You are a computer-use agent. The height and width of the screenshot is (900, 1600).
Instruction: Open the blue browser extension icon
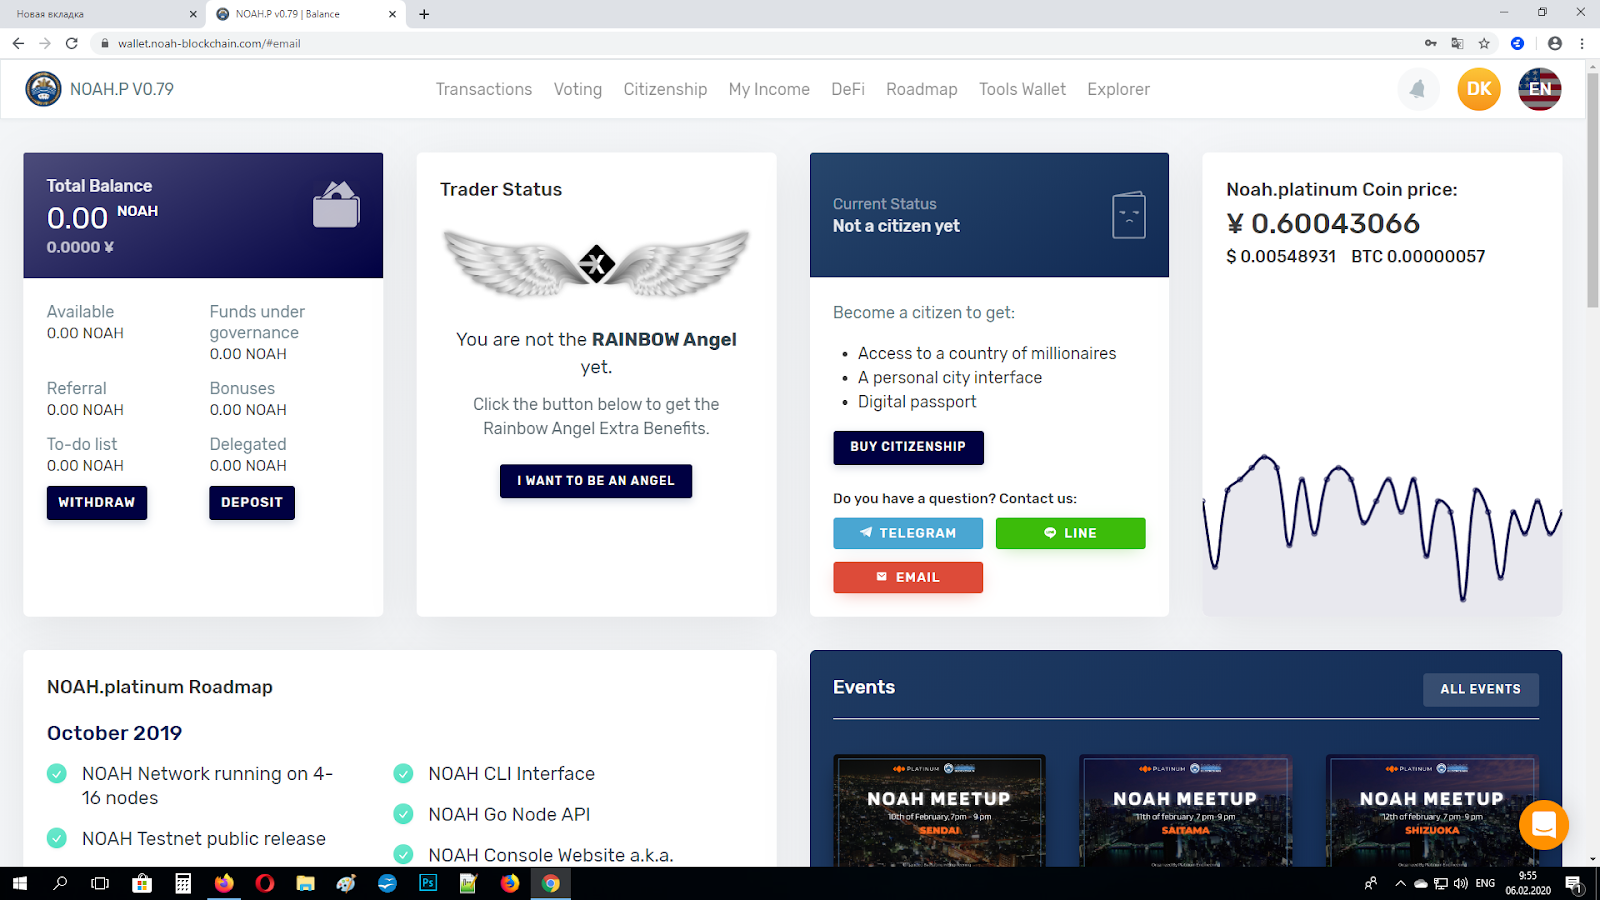pyautogui.click(x=1517, y=43)
